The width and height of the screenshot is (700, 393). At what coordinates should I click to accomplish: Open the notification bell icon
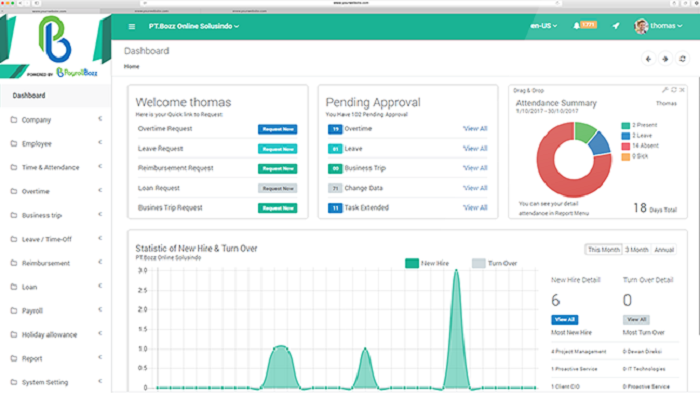(x=576, y=26)
